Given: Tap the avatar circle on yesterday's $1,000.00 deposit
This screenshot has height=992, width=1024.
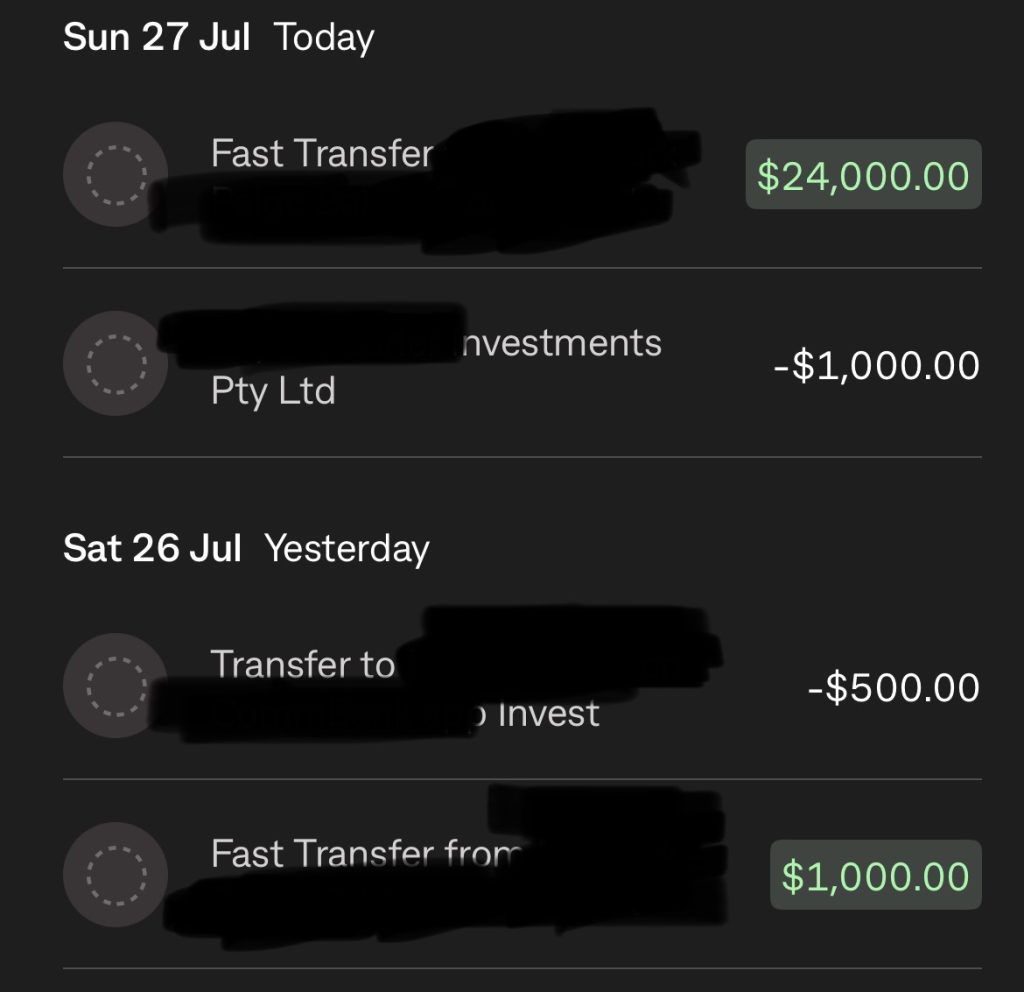Looking at the screenshot, I should (x=114, y=874).
